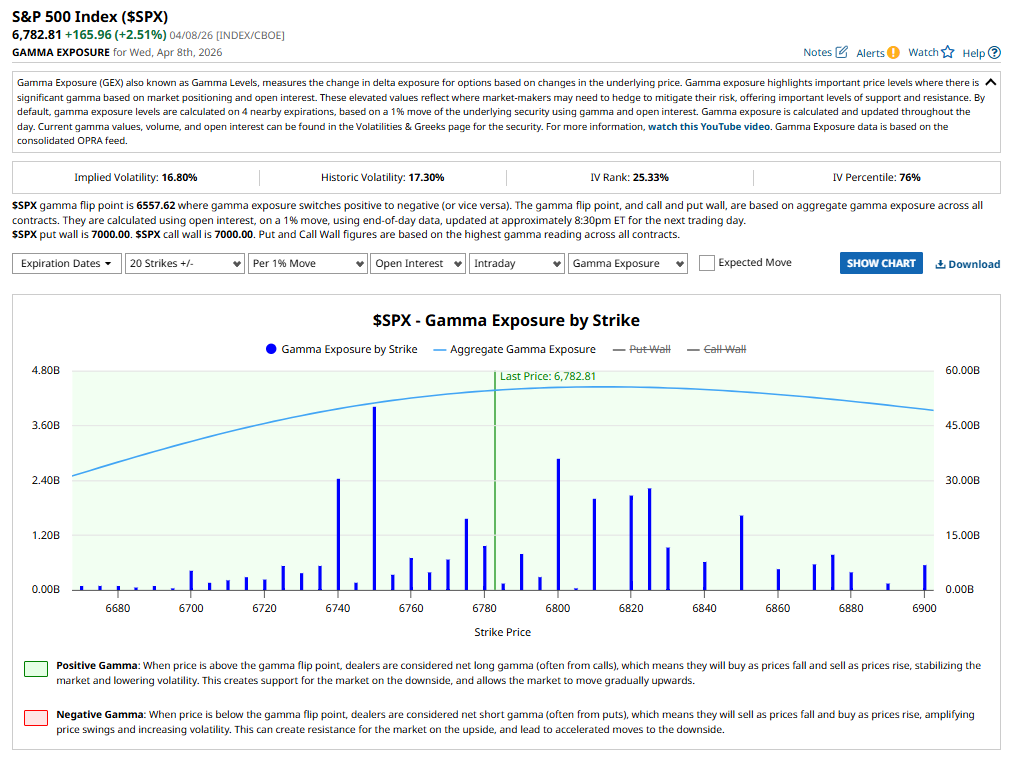1012x762 pixels.
Task: Select the Gamma Exposure metric dropdown
Action: click(628, 262)
